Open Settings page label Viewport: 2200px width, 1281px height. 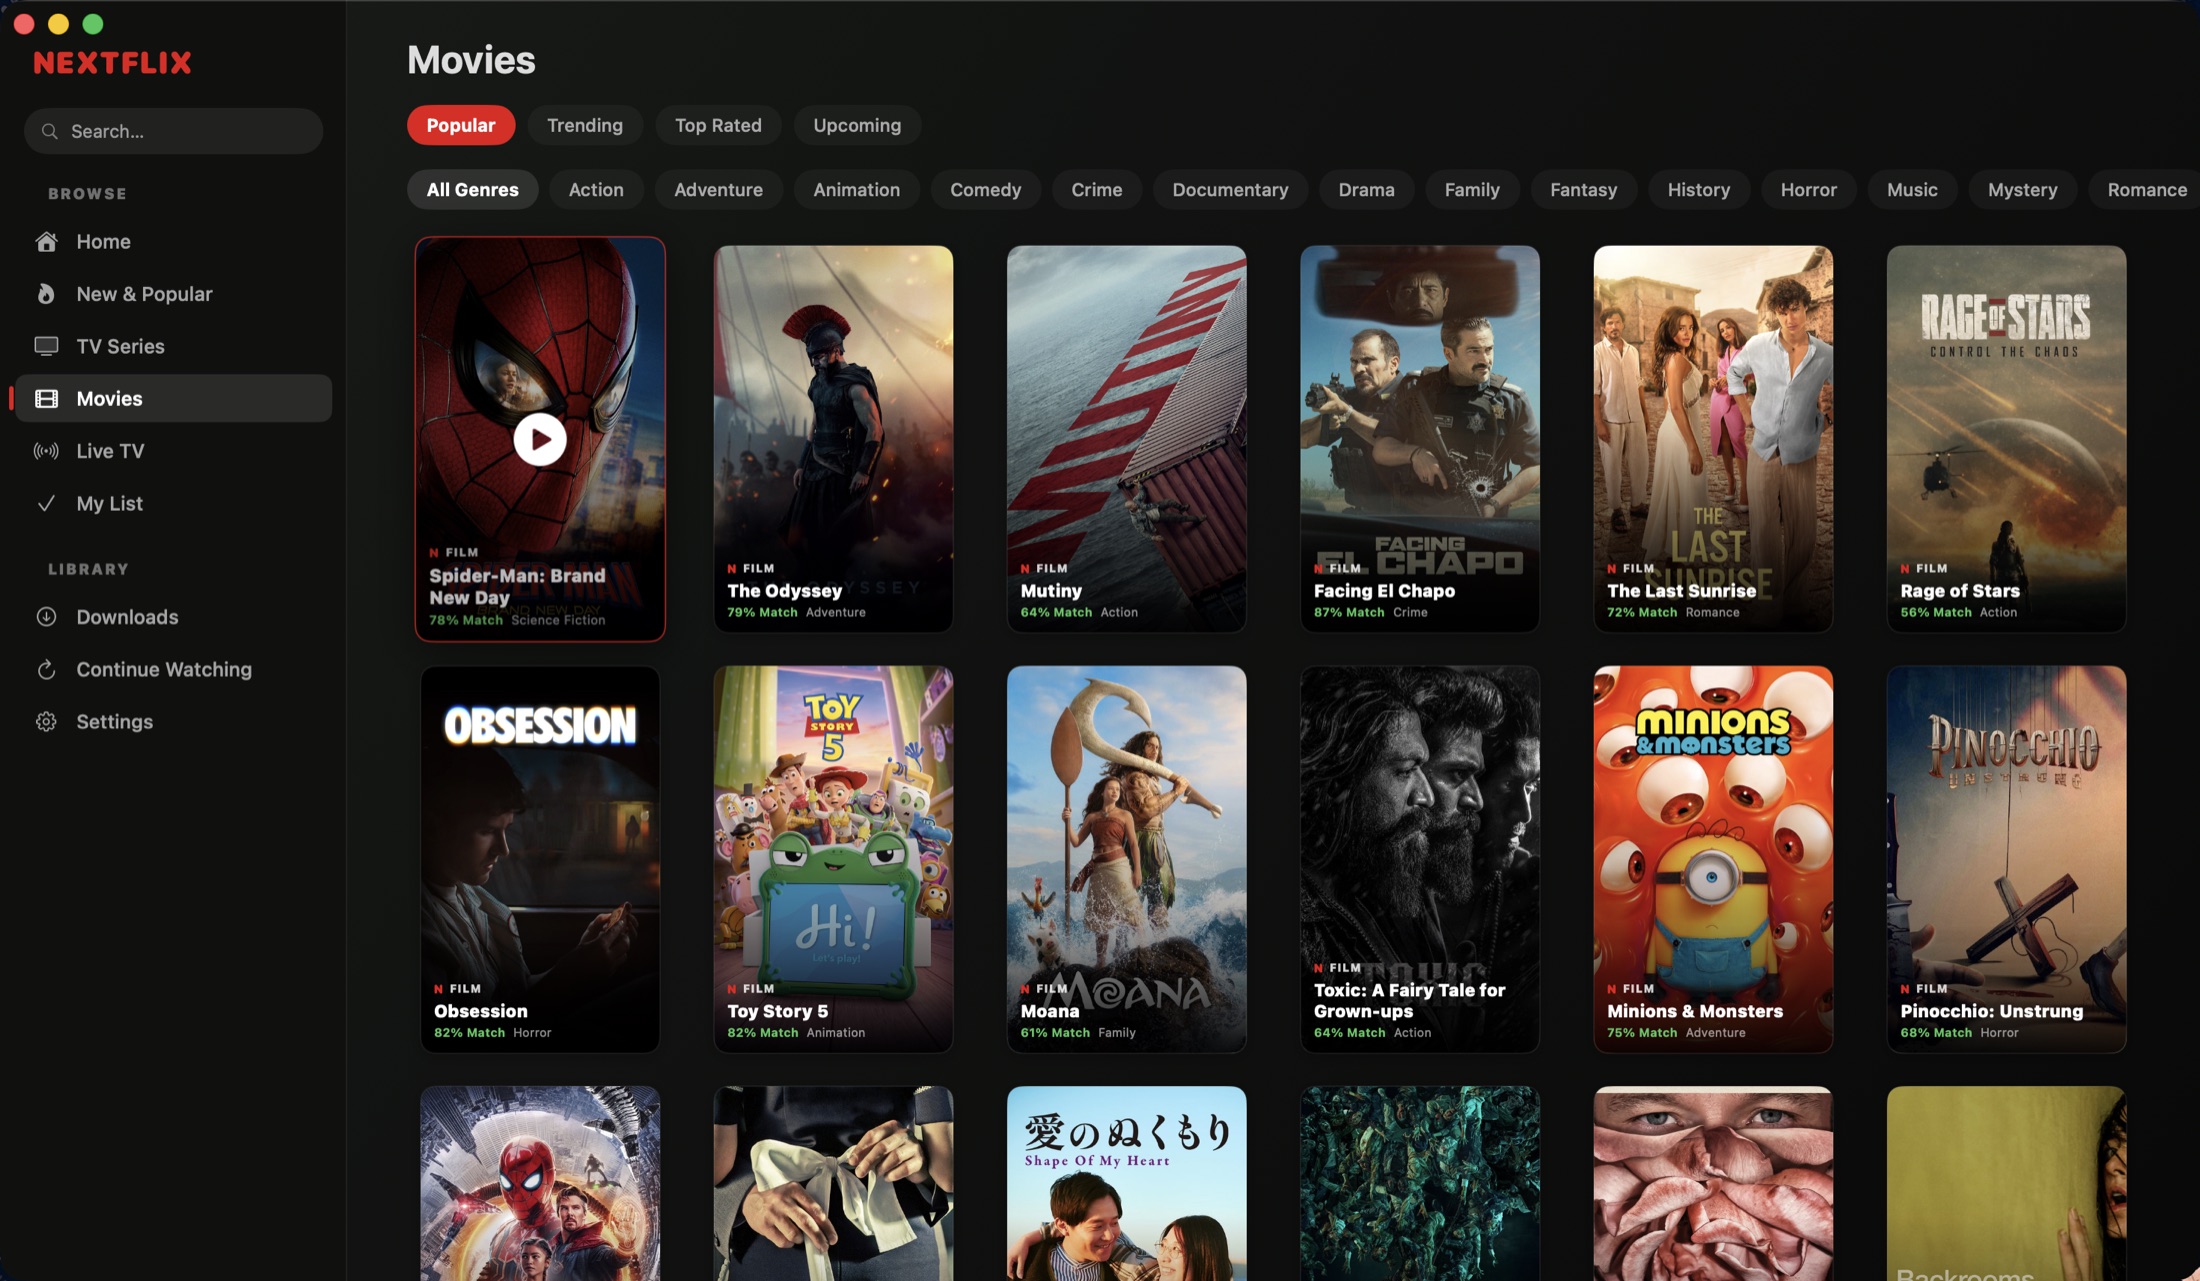(x=114, y=721)
